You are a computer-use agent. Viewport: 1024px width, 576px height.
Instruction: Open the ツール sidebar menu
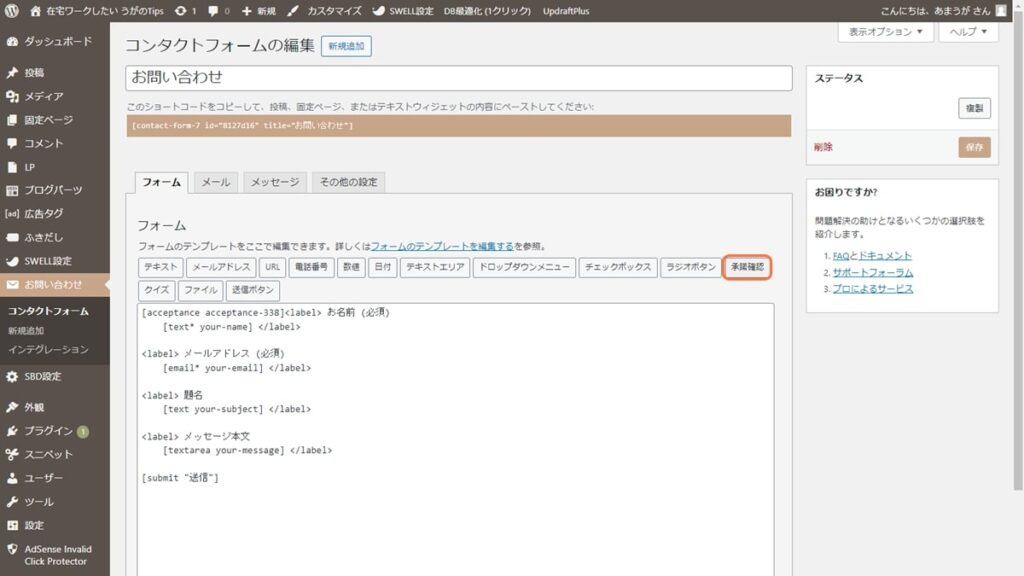(39, 501)
